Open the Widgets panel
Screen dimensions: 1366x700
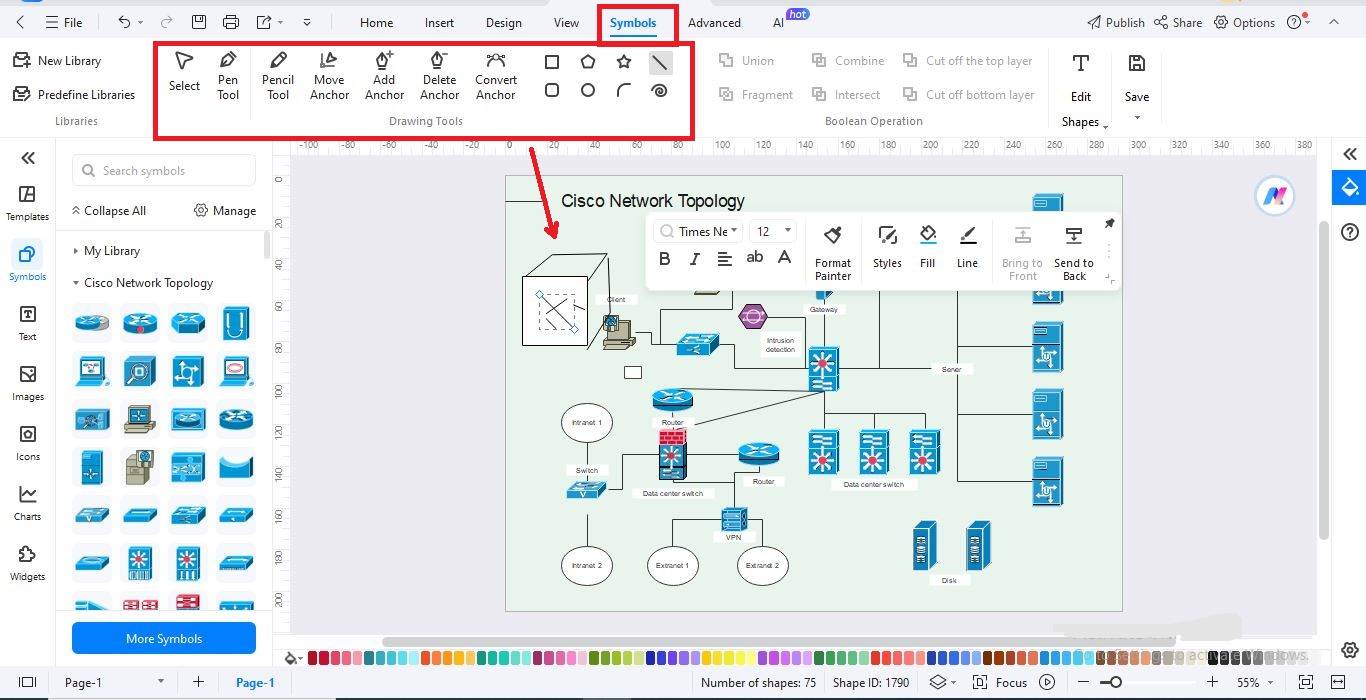click(27, 562)
